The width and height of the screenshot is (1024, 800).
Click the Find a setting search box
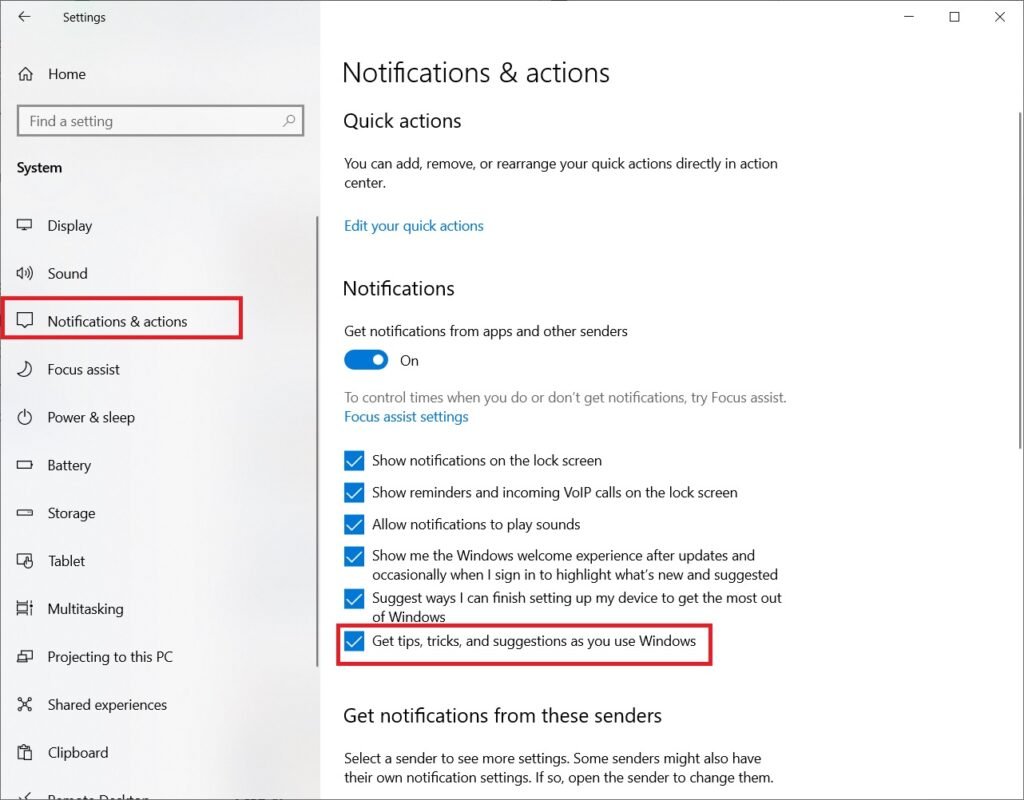pos(160,121)
